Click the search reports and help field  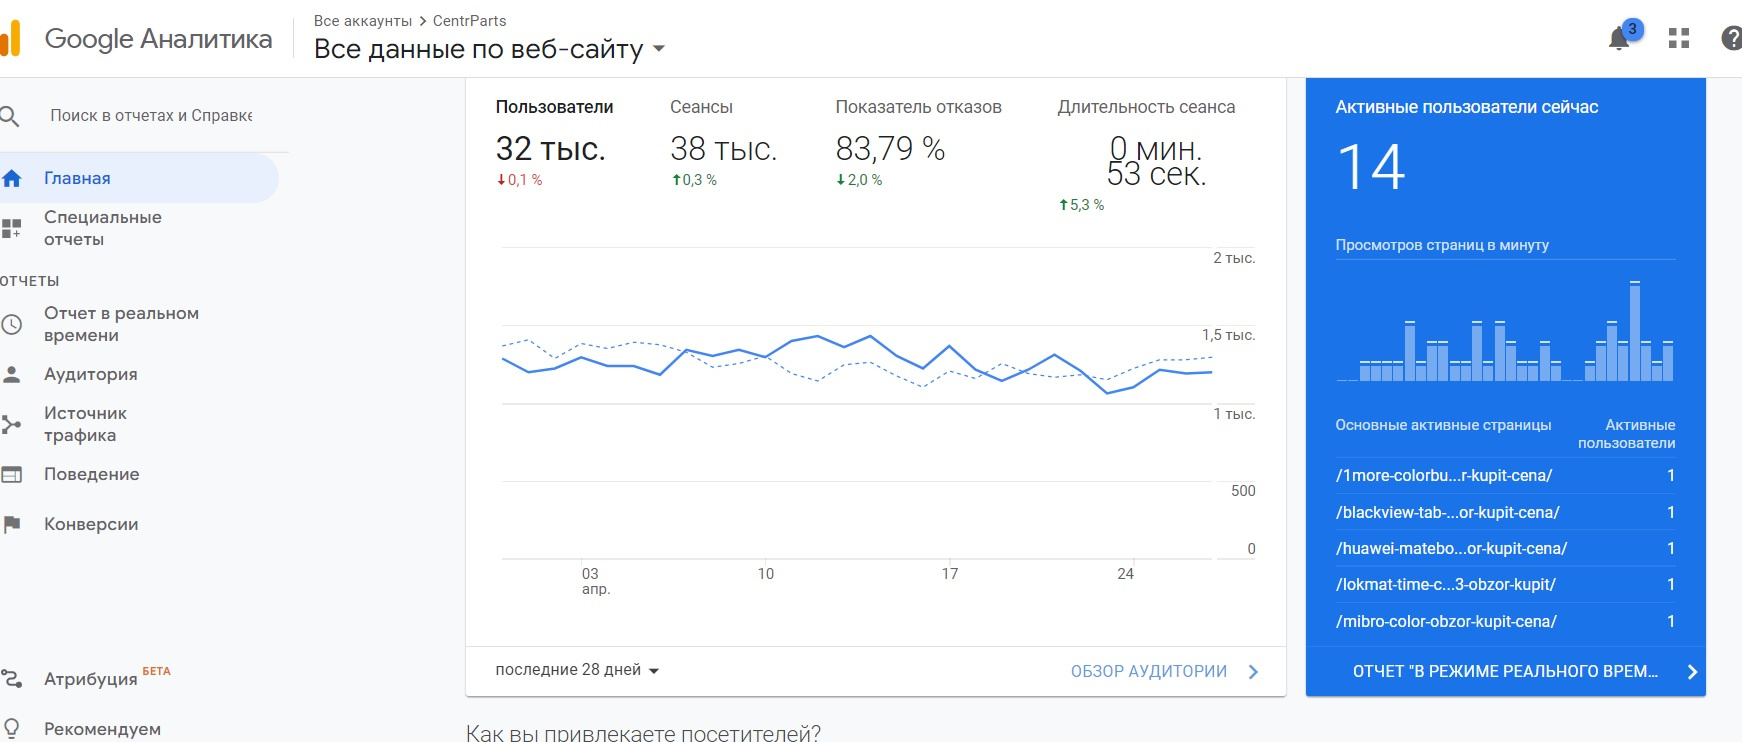coord(151,116)
